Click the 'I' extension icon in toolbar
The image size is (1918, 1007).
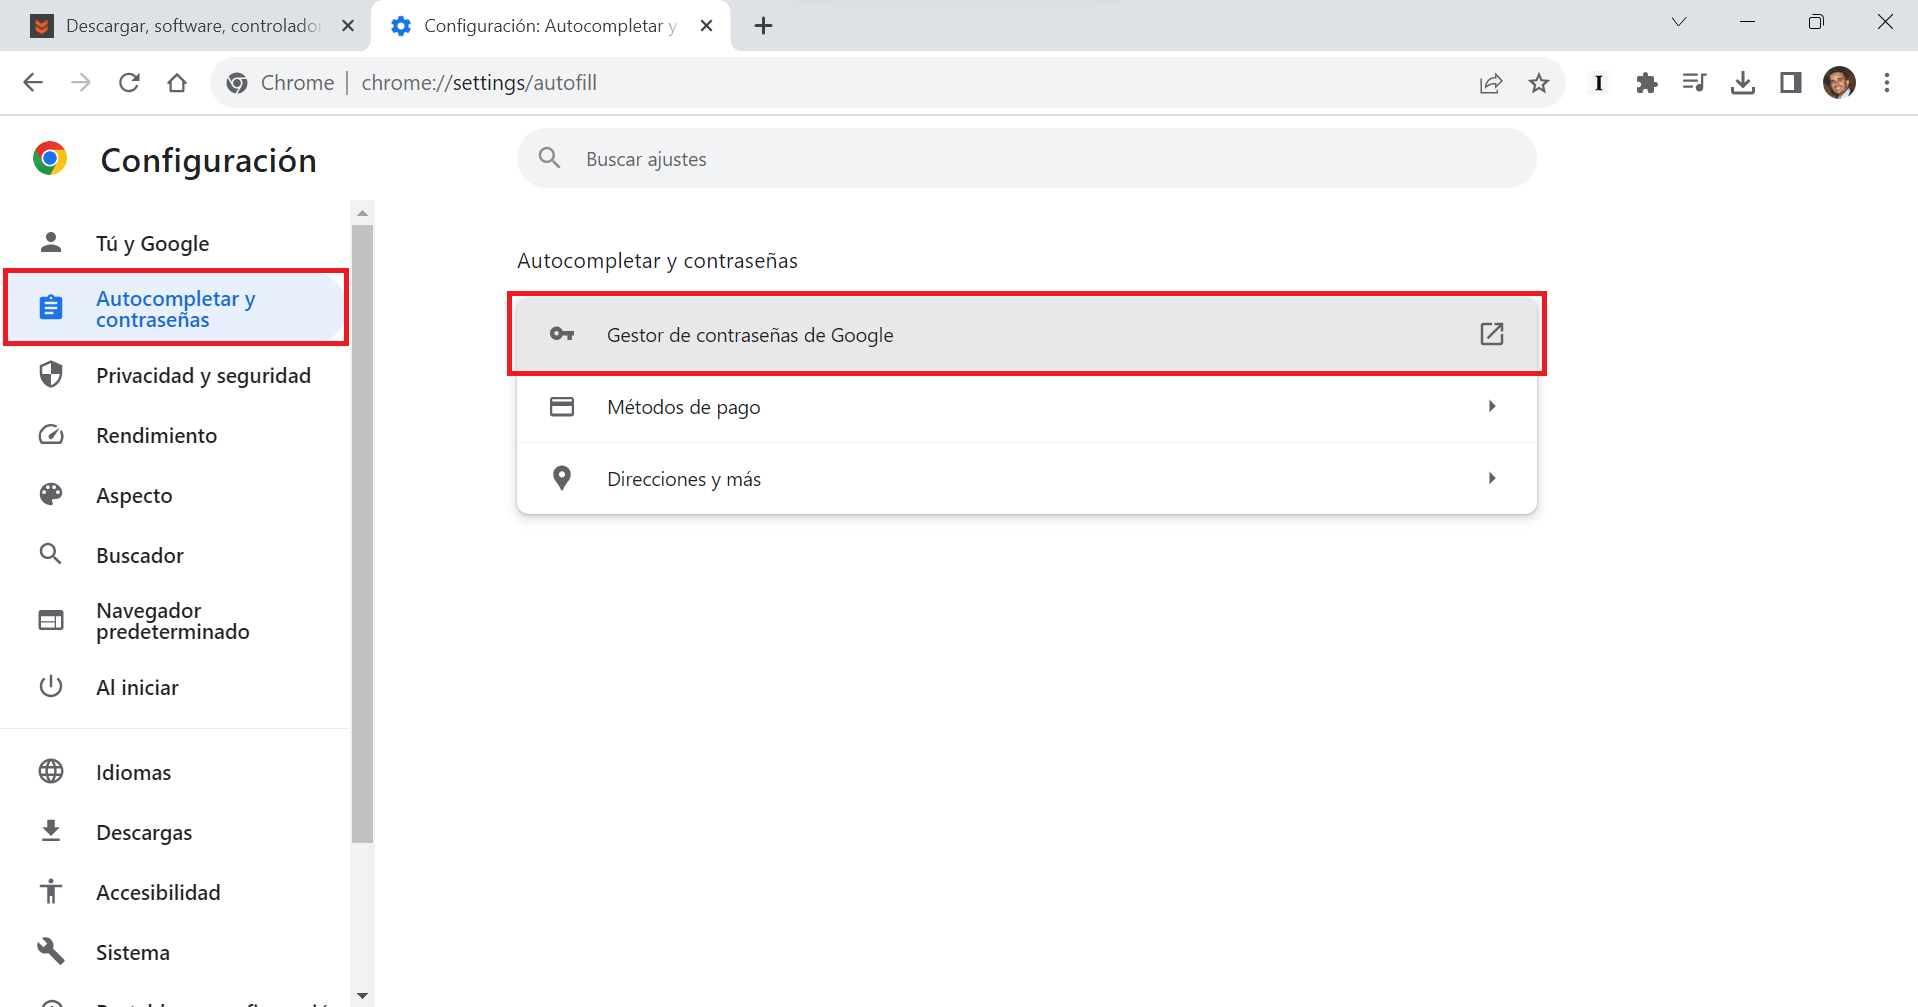(1599, 83)
